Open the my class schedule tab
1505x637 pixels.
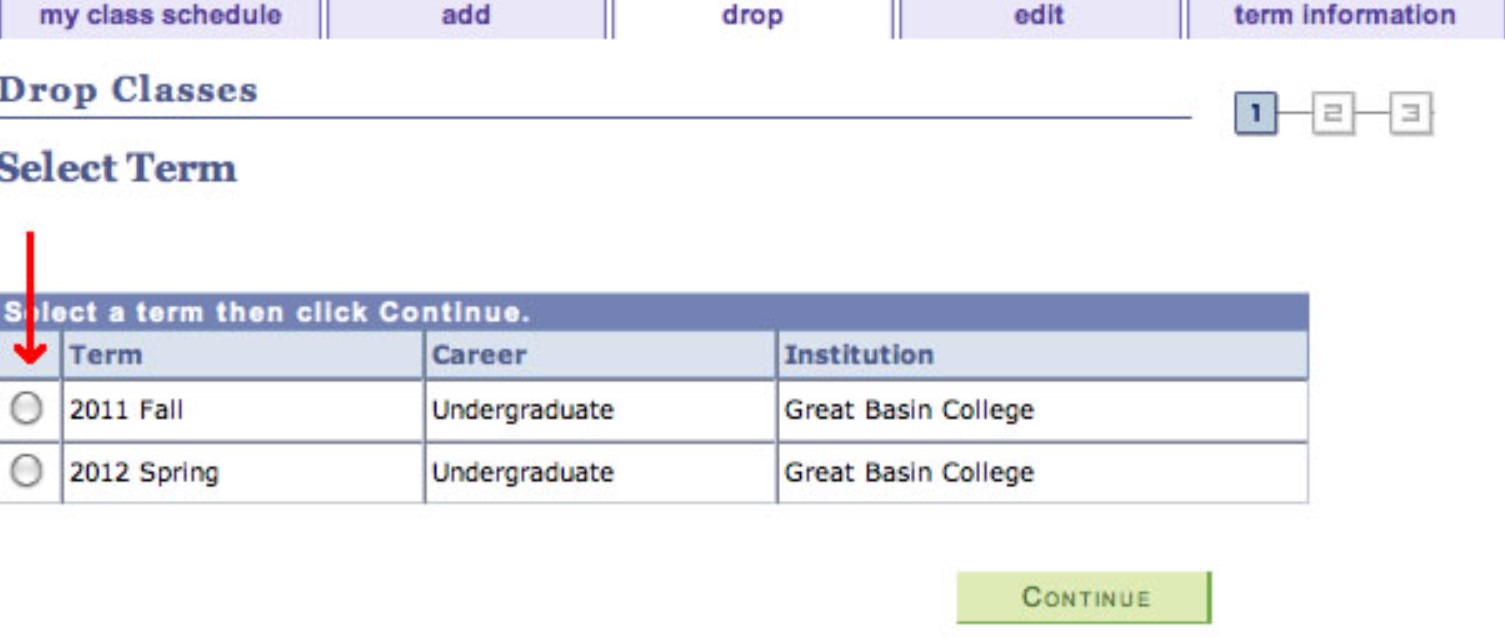coord(160,17)
